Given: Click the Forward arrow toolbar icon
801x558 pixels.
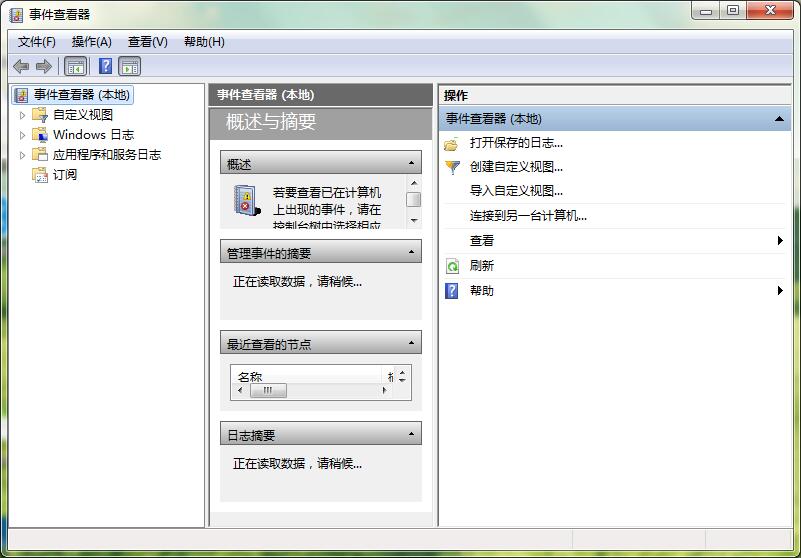Looking at the screenshot, I should (43, 66).
